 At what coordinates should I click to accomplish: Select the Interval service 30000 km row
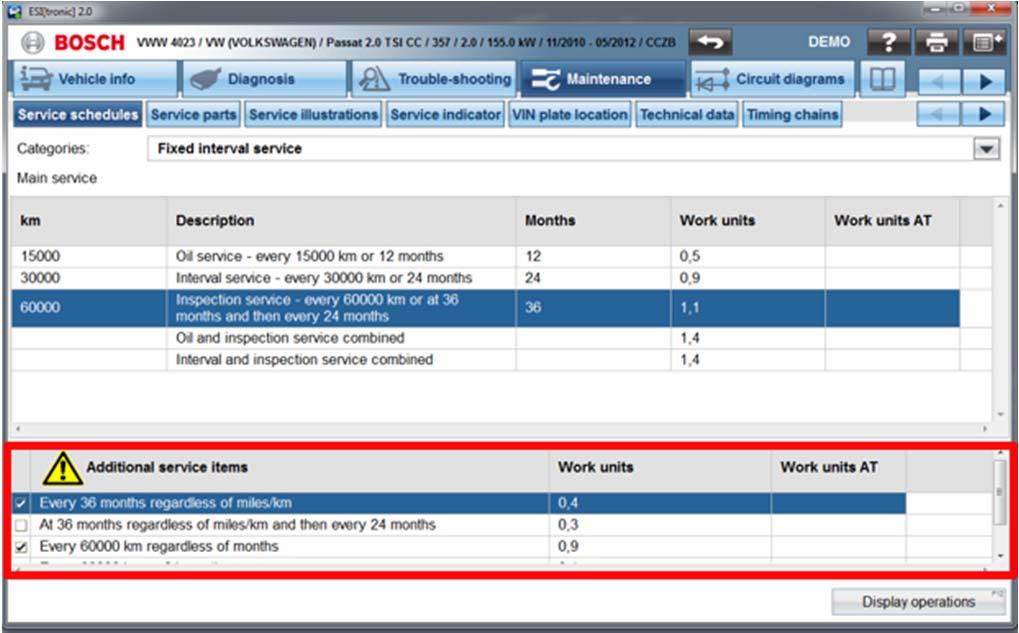pyautogui.click(x=485, y=278)
